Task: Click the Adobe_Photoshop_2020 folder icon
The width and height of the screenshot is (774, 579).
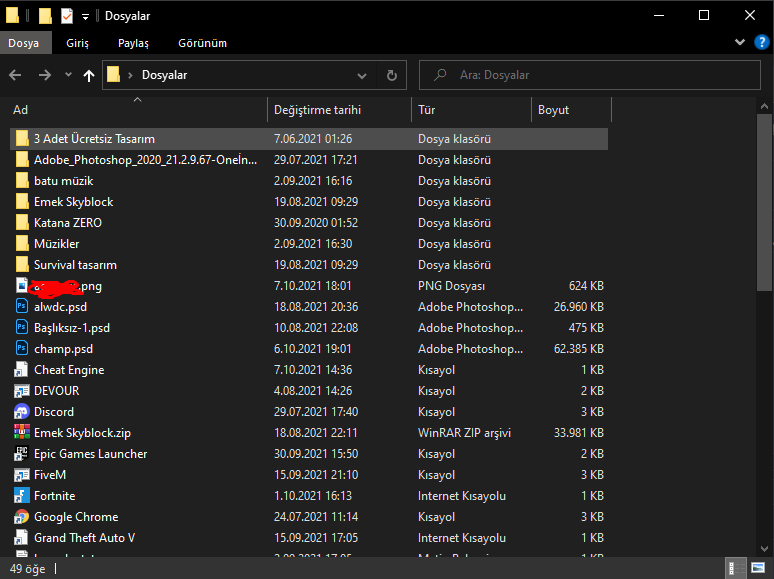Action: coord(22,159)
